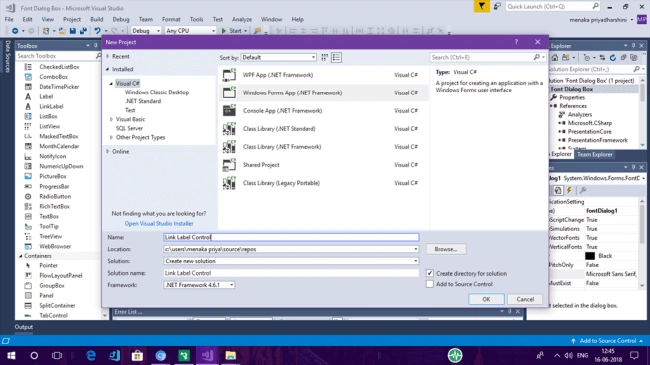650x365 pixels.
Task: Open Microsoft Edge from the taskbar
Action: tap(91, 355)
